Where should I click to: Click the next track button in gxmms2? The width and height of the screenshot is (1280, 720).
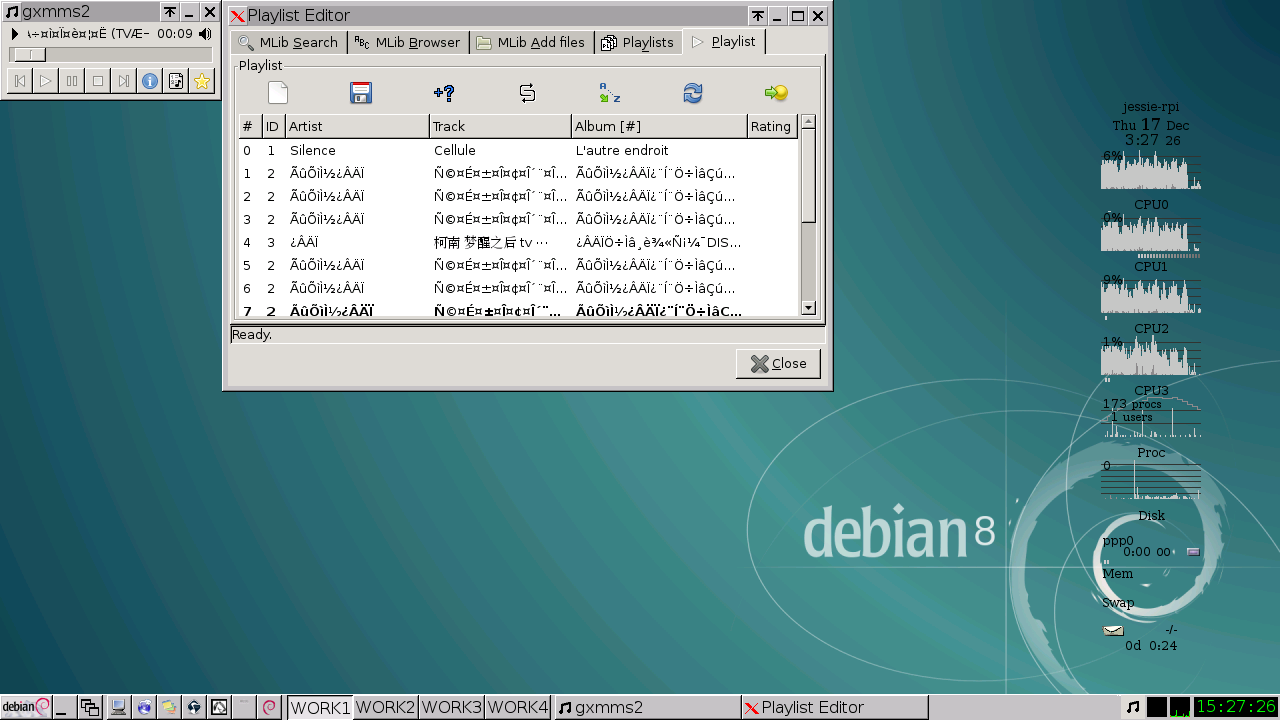[124, 81]
